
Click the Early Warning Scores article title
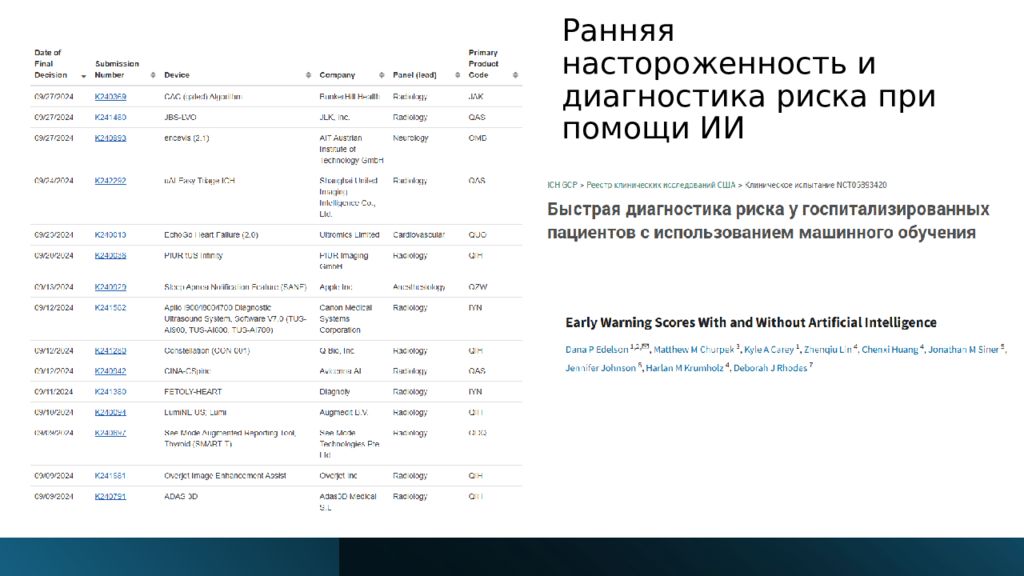click(x=751, y=323)
